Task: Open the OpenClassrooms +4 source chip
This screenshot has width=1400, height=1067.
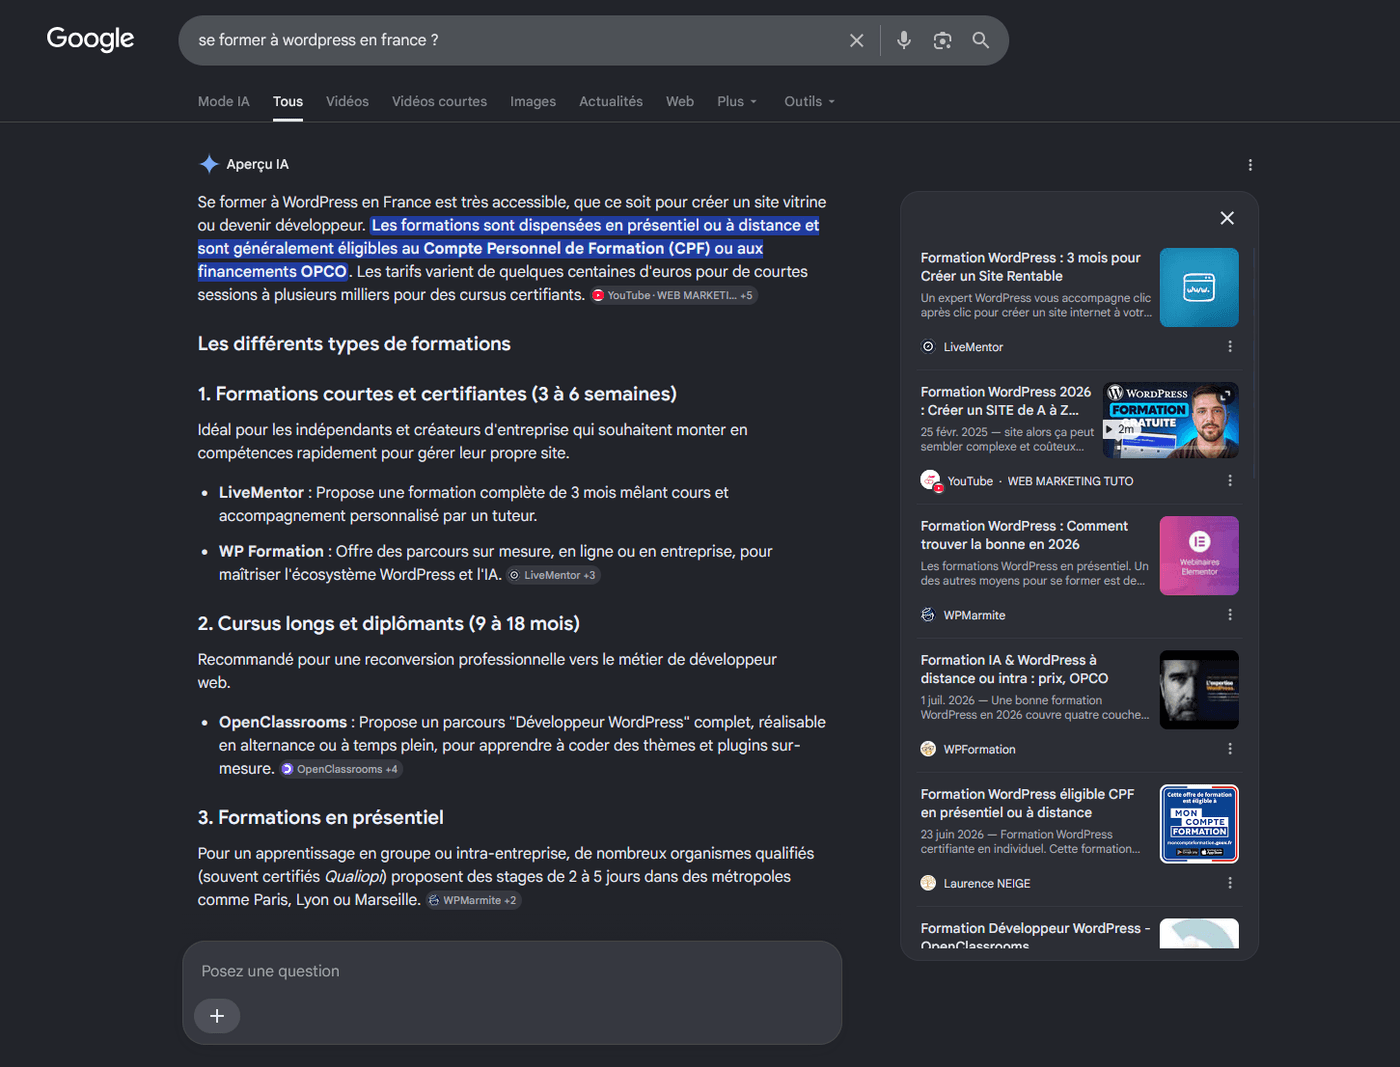Action: (x=340, y=769)
